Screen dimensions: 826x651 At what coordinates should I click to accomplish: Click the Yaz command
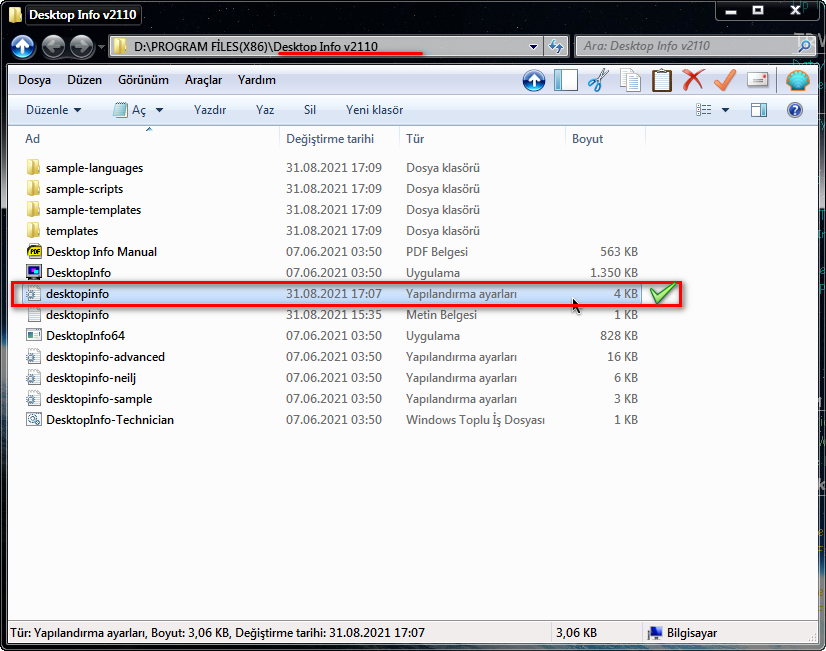click(265, 110)
